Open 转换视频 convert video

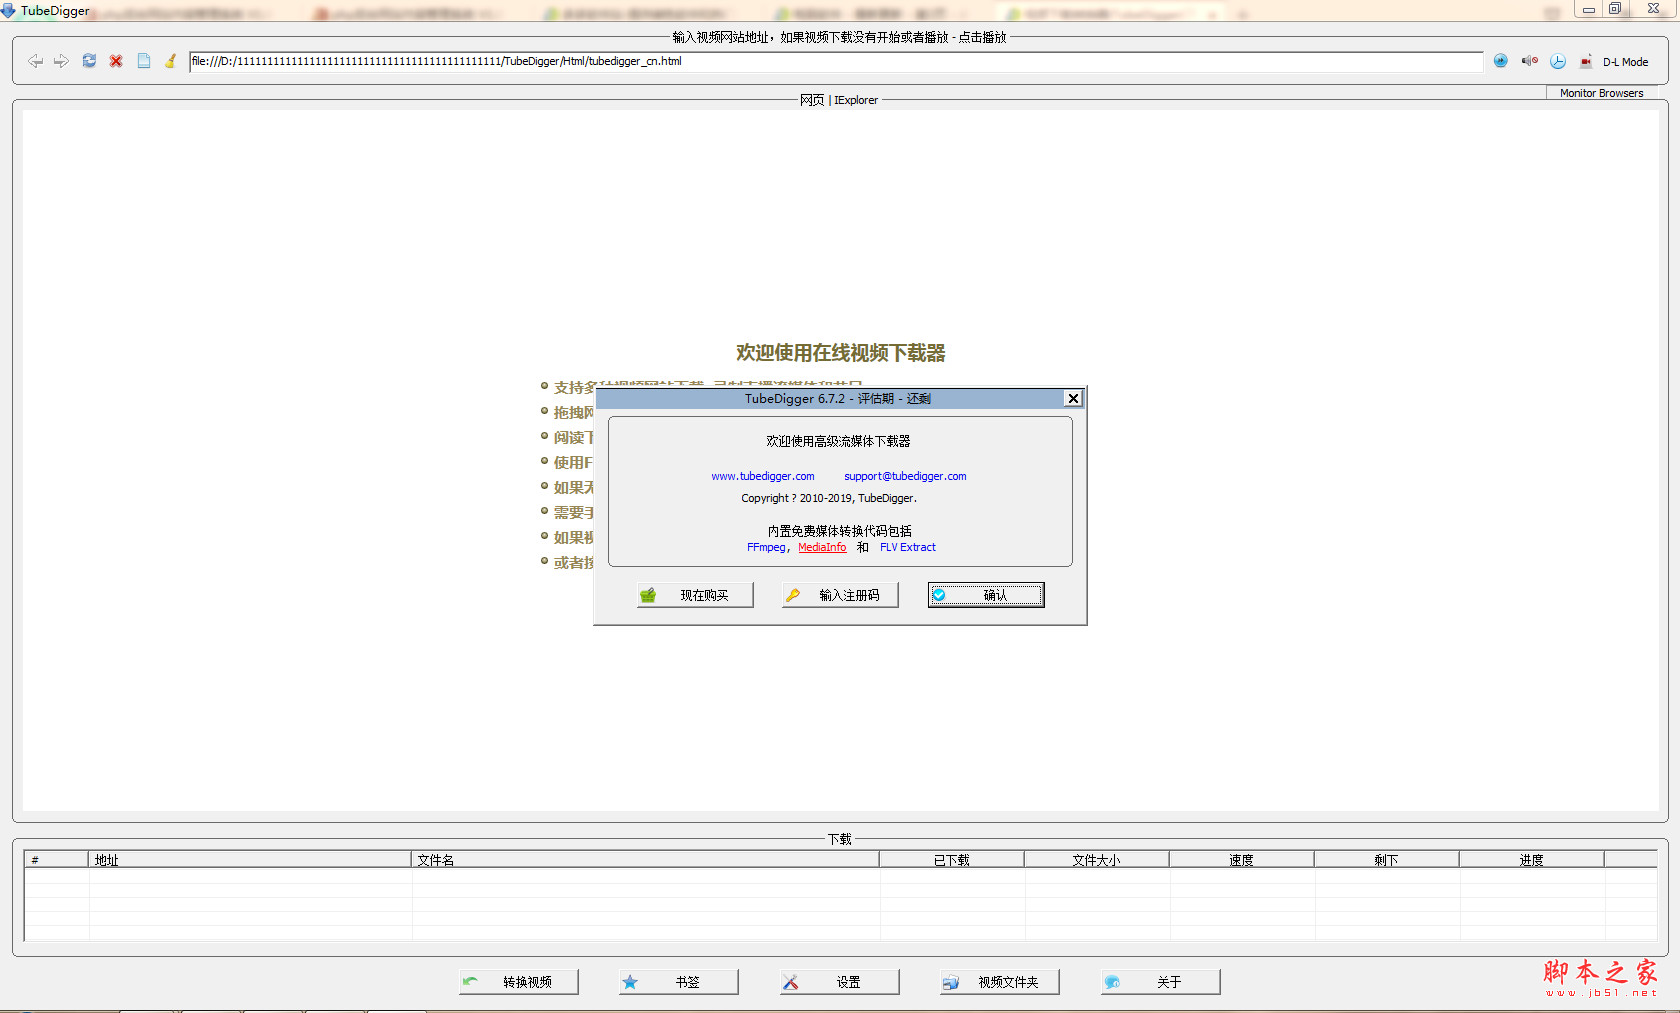click(x=519, y=982)
